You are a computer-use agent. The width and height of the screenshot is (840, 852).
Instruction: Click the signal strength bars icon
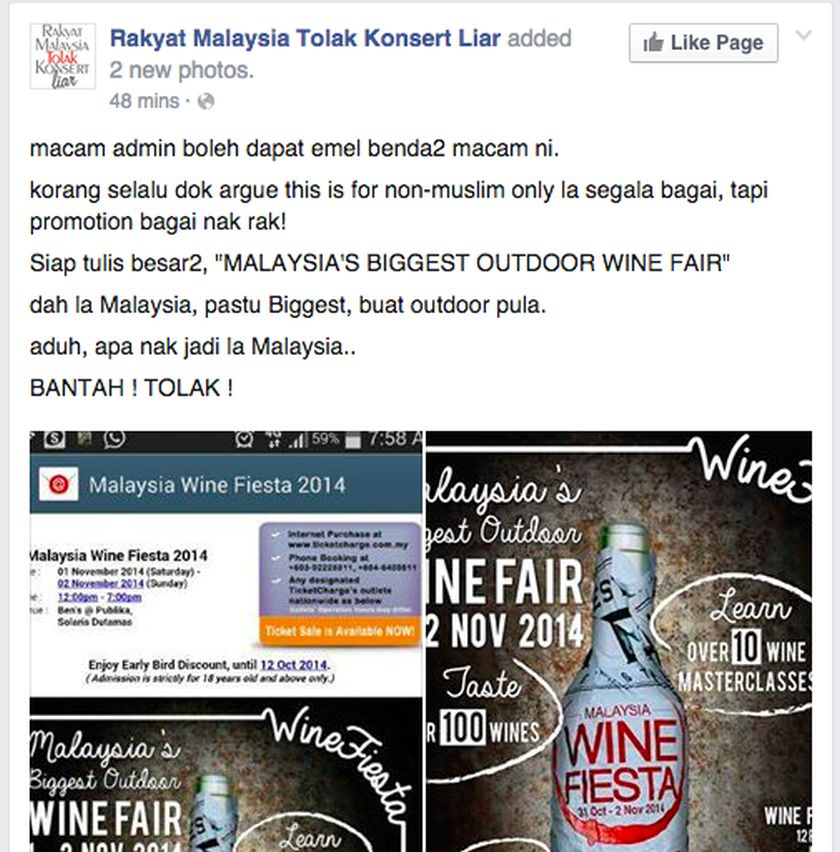click(297, 440)
